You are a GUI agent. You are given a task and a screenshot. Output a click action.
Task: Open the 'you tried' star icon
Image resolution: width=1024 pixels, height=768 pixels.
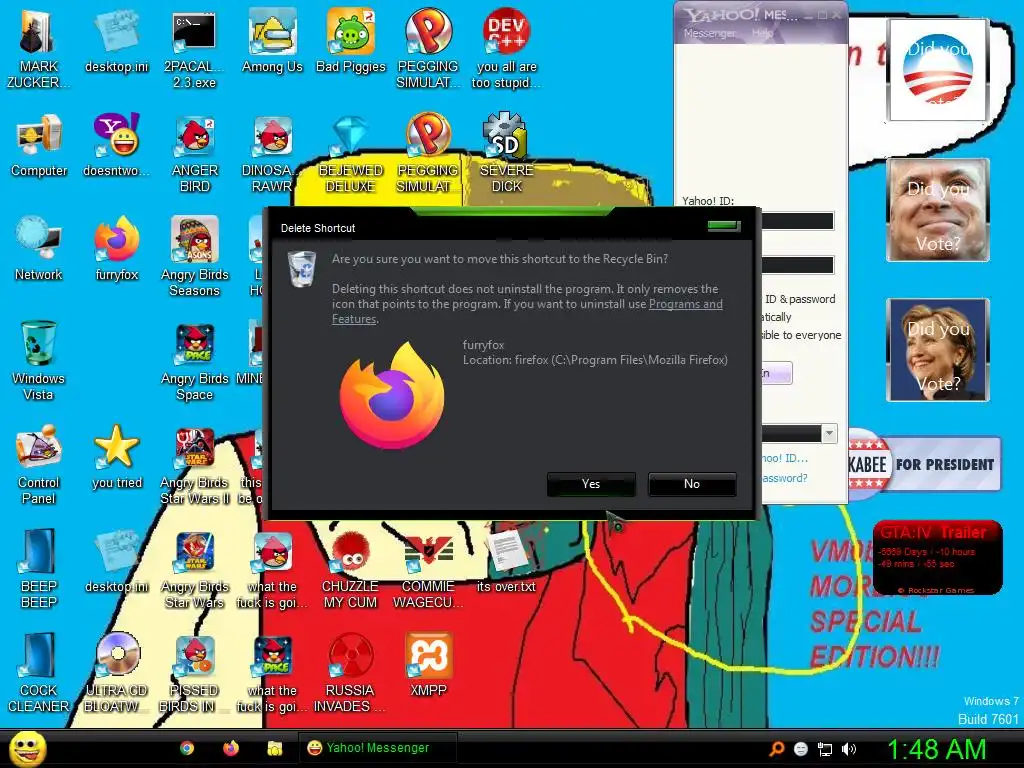(x=116, y=456)
